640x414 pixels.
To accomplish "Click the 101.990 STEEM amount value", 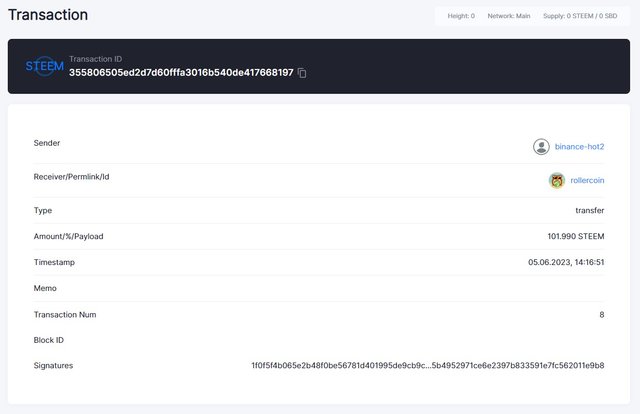I will click(576, 236).
